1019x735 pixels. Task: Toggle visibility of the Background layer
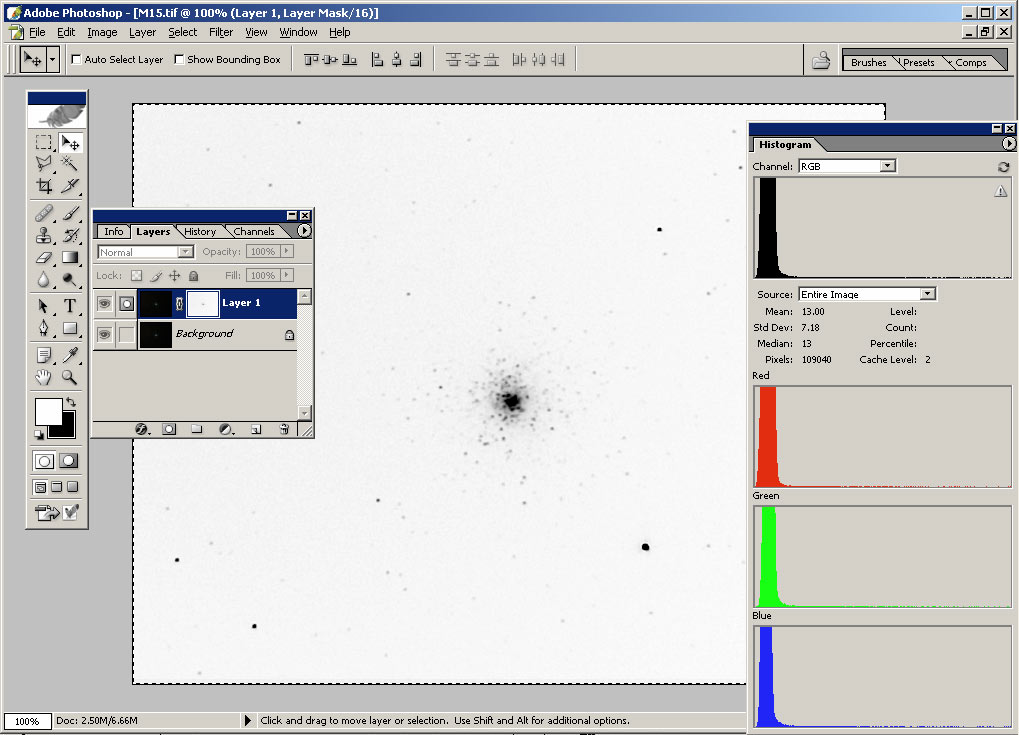(x=104, y=334)
